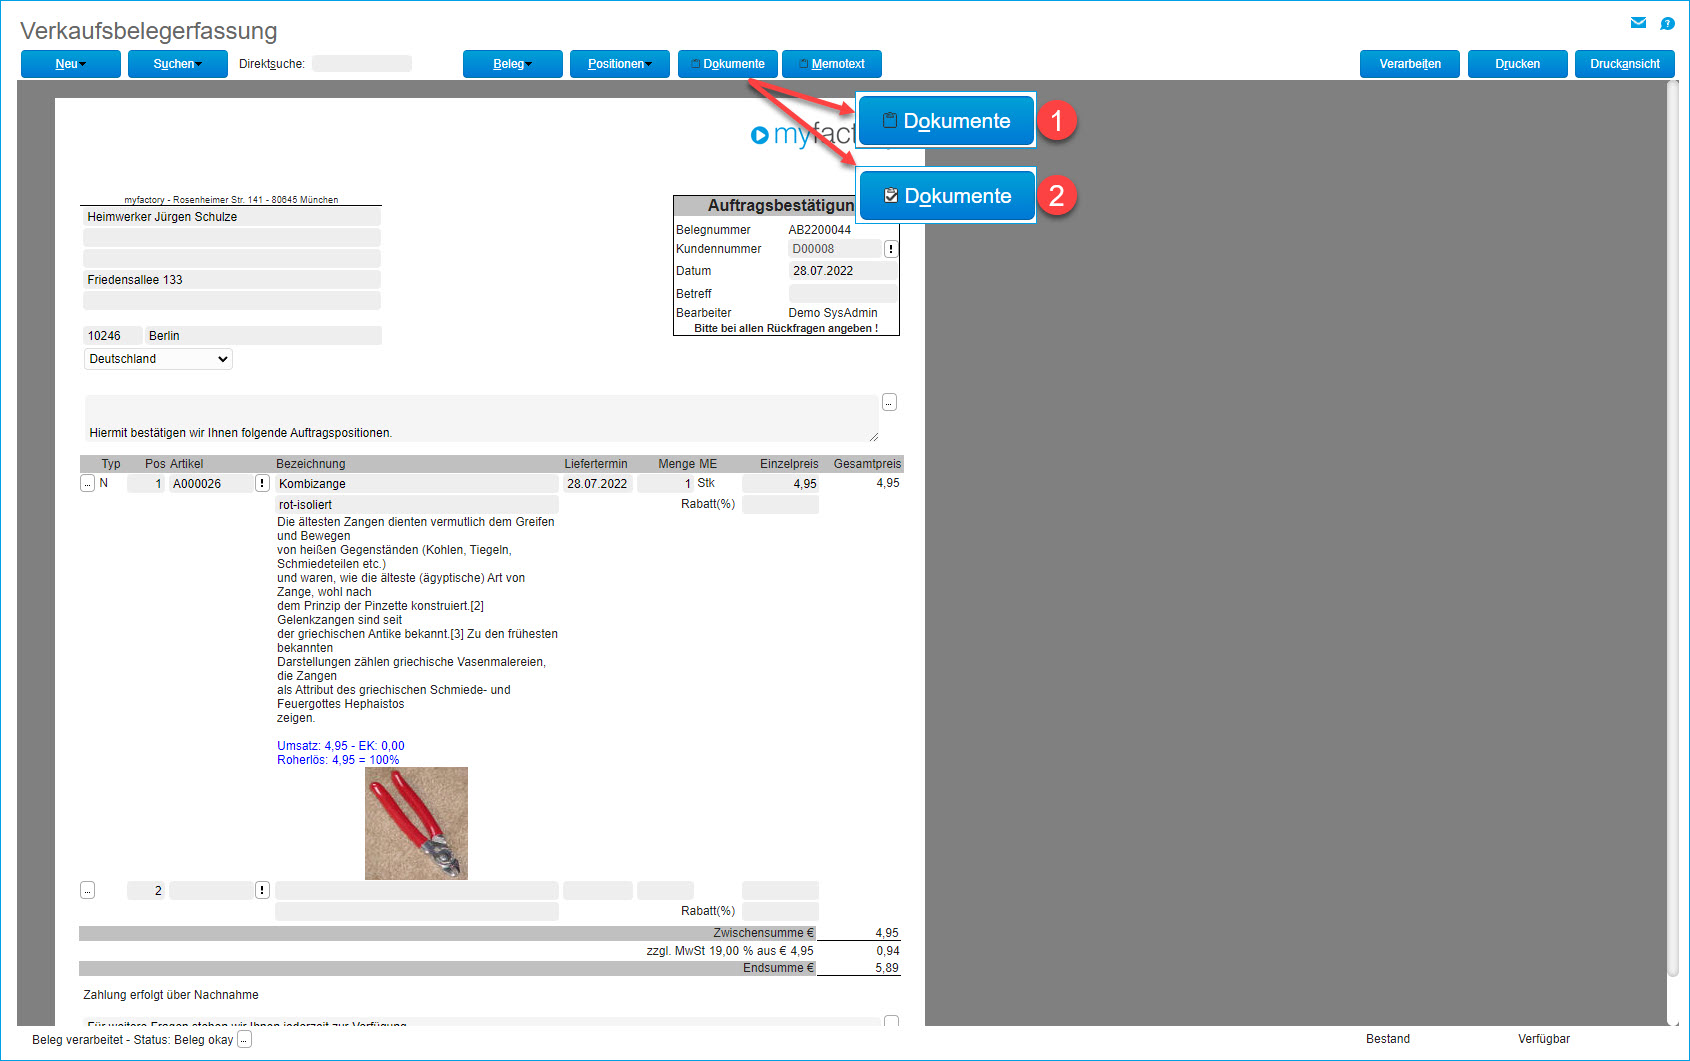Click the Menge field of position 1
Image resolution: width=1690 pixels, height=1061 pixels.
(x=665, y=484)
